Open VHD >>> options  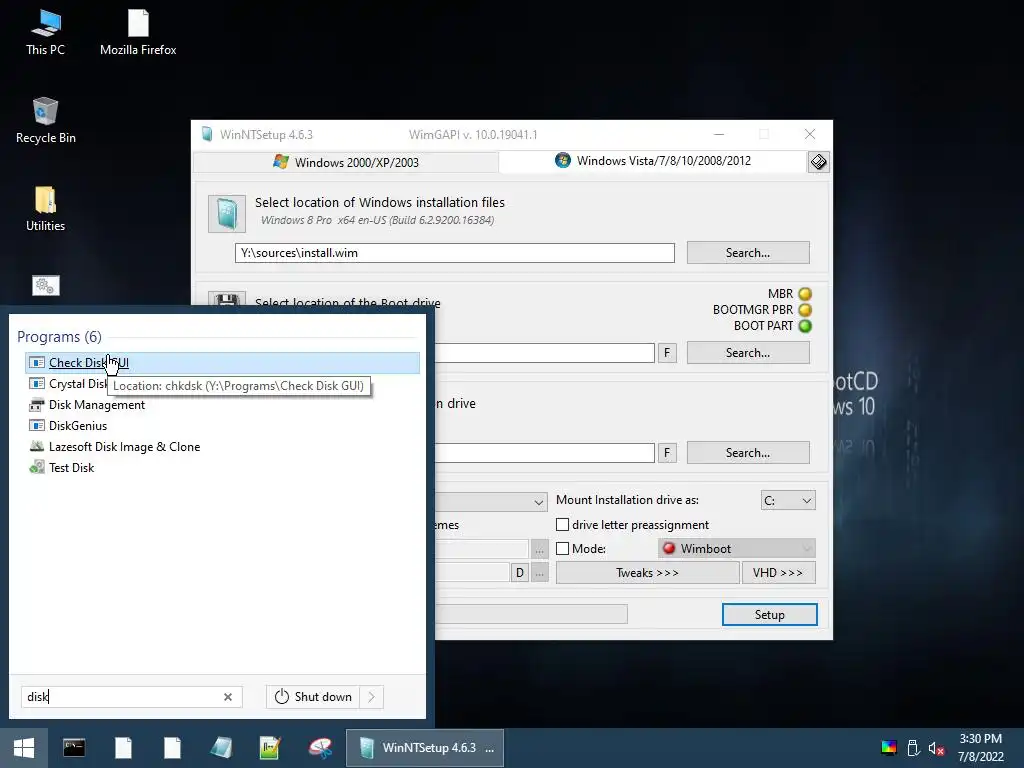click(x=778, y=573)
